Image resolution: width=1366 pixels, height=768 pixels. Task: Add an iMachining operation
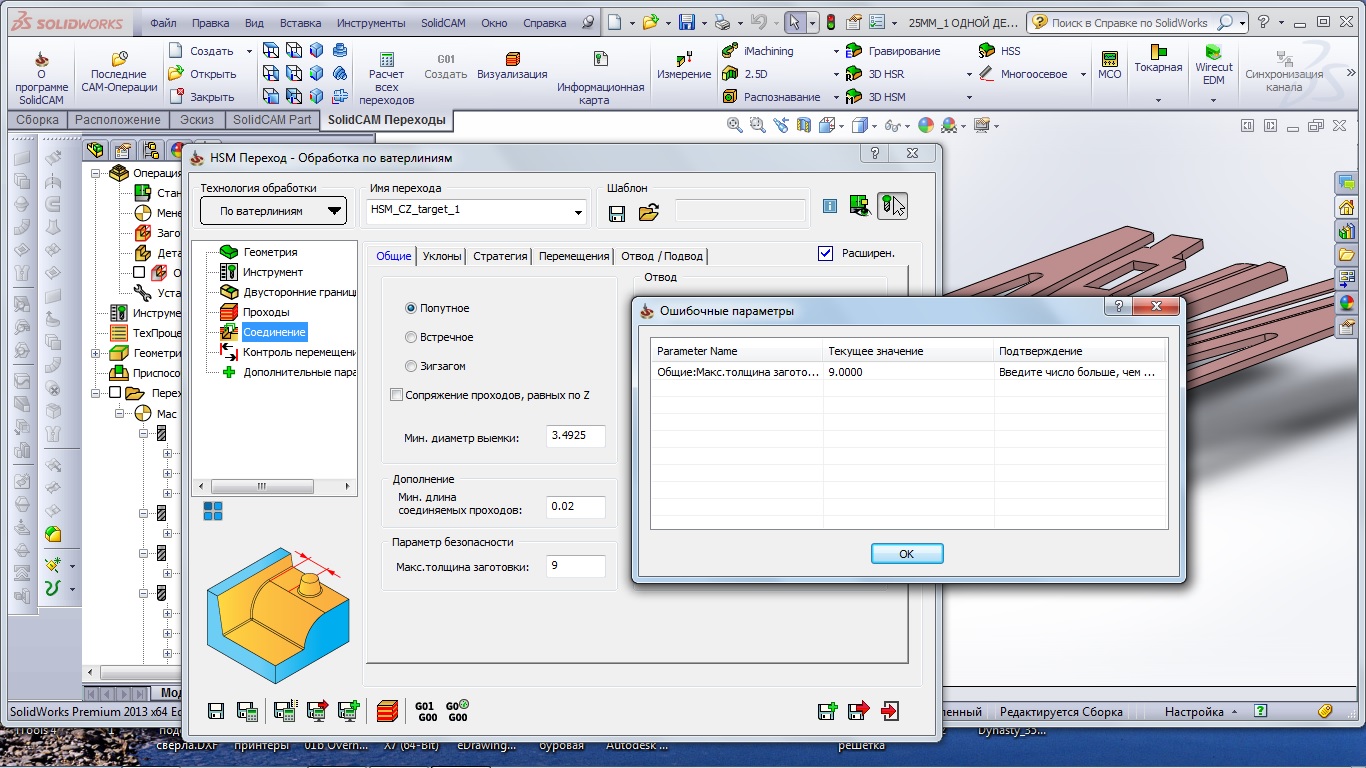(x=757, y=51)
